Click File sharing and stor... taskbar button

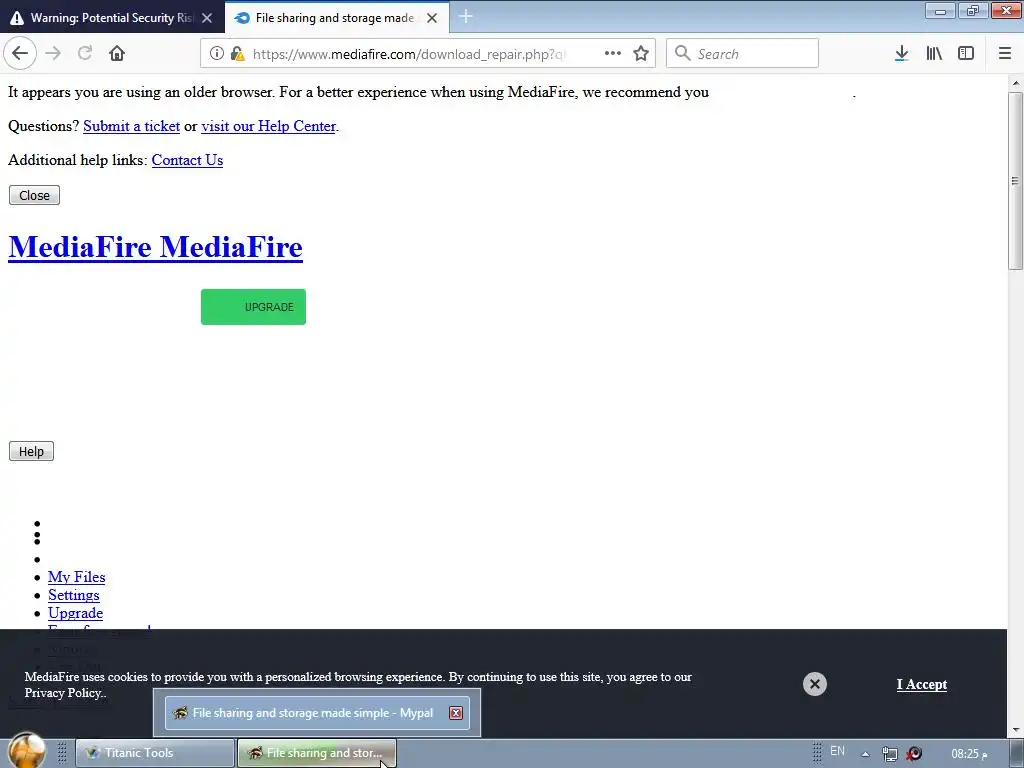(x=317, y=753)
